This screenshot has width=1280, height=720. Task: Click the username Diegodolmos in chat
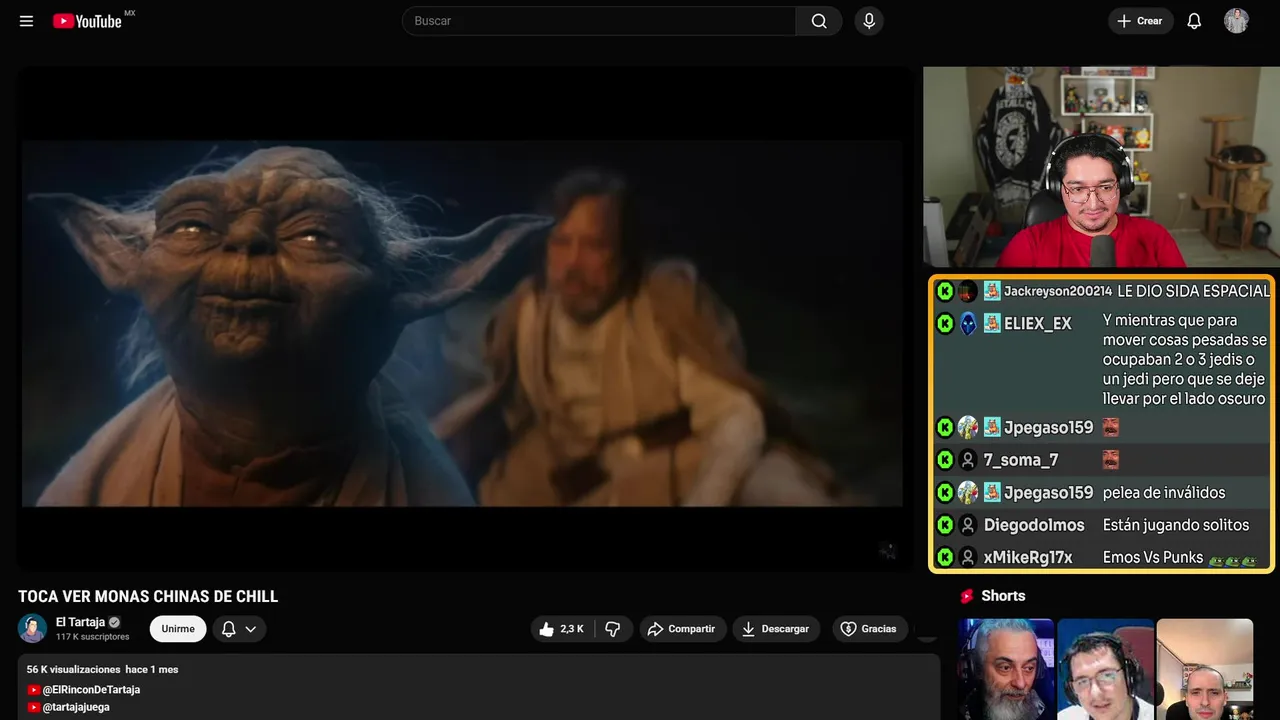pos(1033,525)
